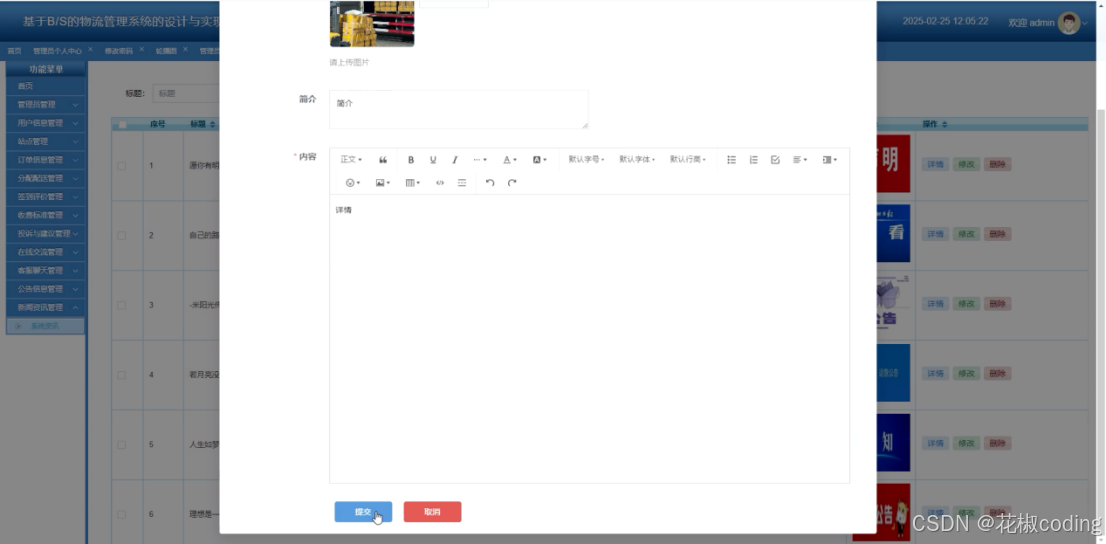Image resolution: width=1106 pixels, height=544 pixels.
Task: Tick the select-all checkbox in table header
Action: tap(122, 125)
